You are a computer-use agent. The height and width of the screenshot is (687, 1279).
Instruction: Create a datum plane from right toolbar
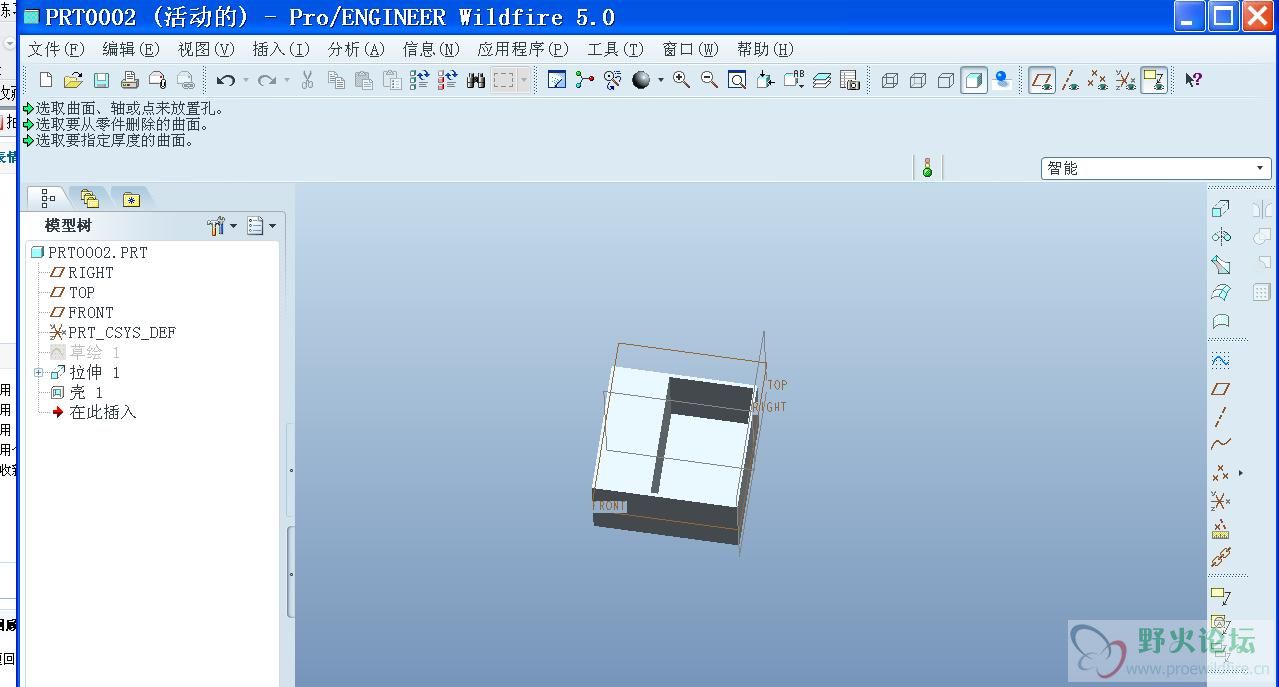1220,389
